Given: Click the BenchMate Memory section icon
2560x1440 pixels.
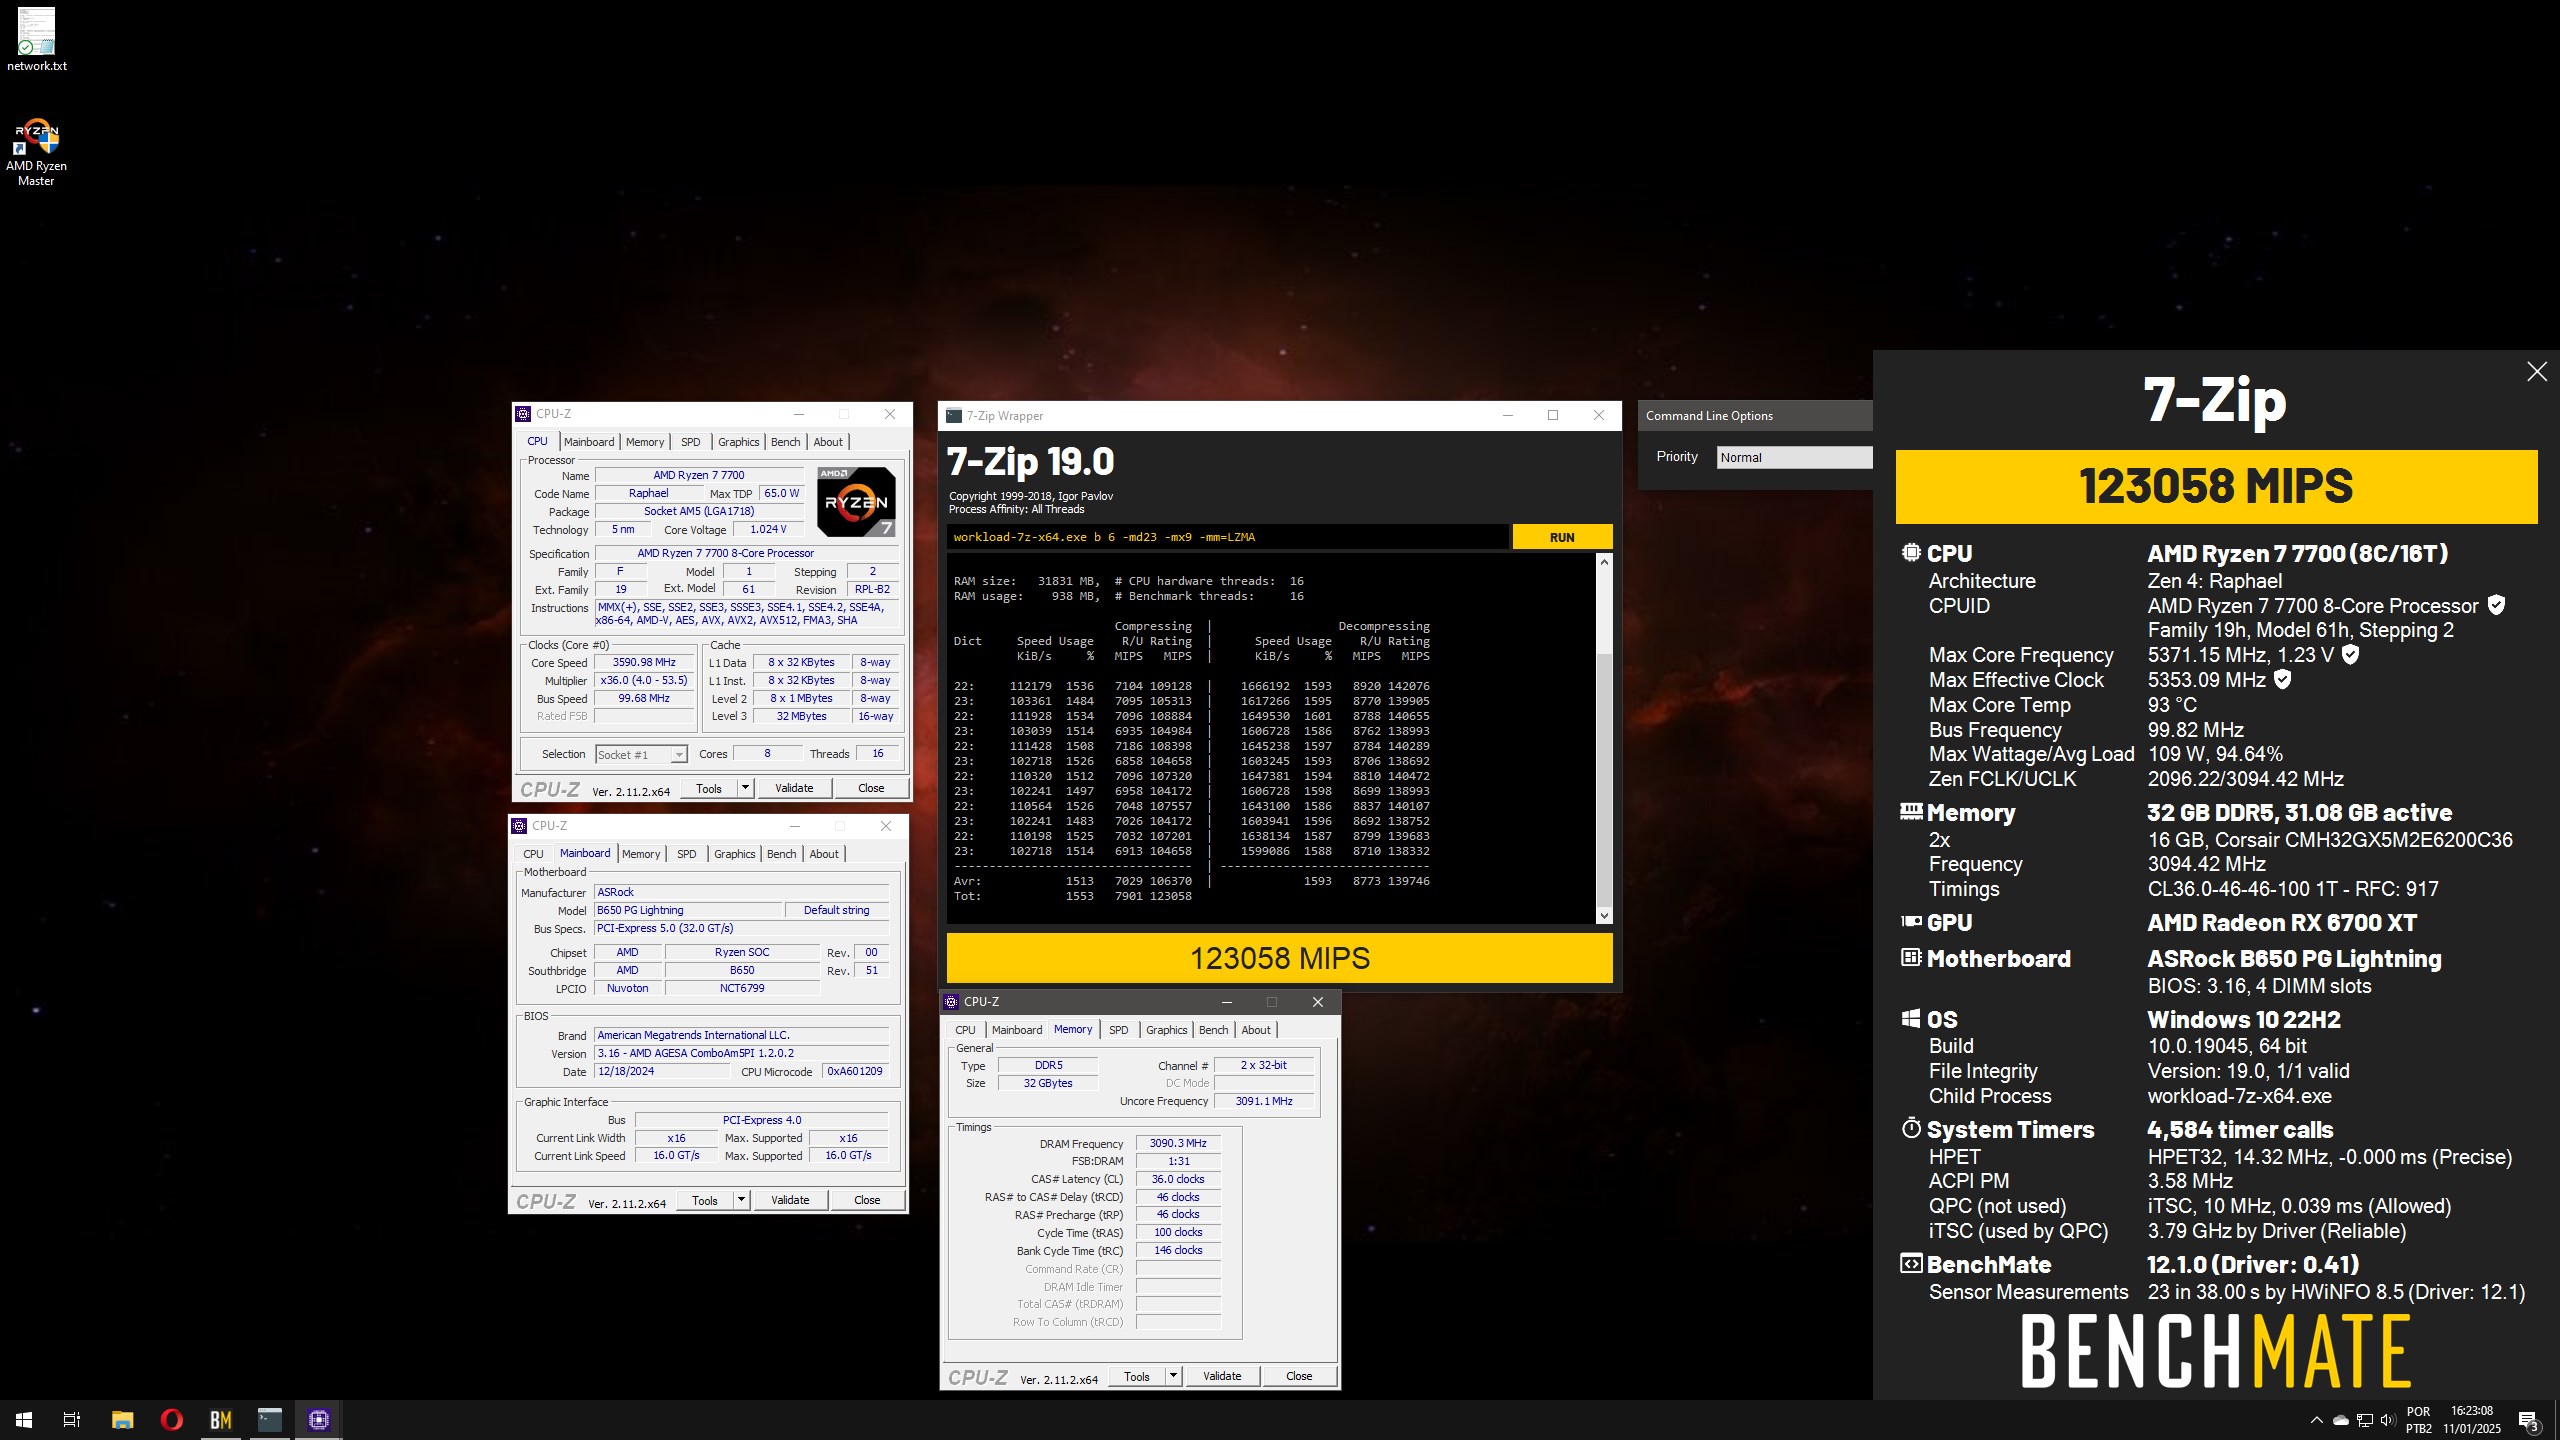Looking at the screenshot, I should pyautogui.click(x=1911, y=811).
